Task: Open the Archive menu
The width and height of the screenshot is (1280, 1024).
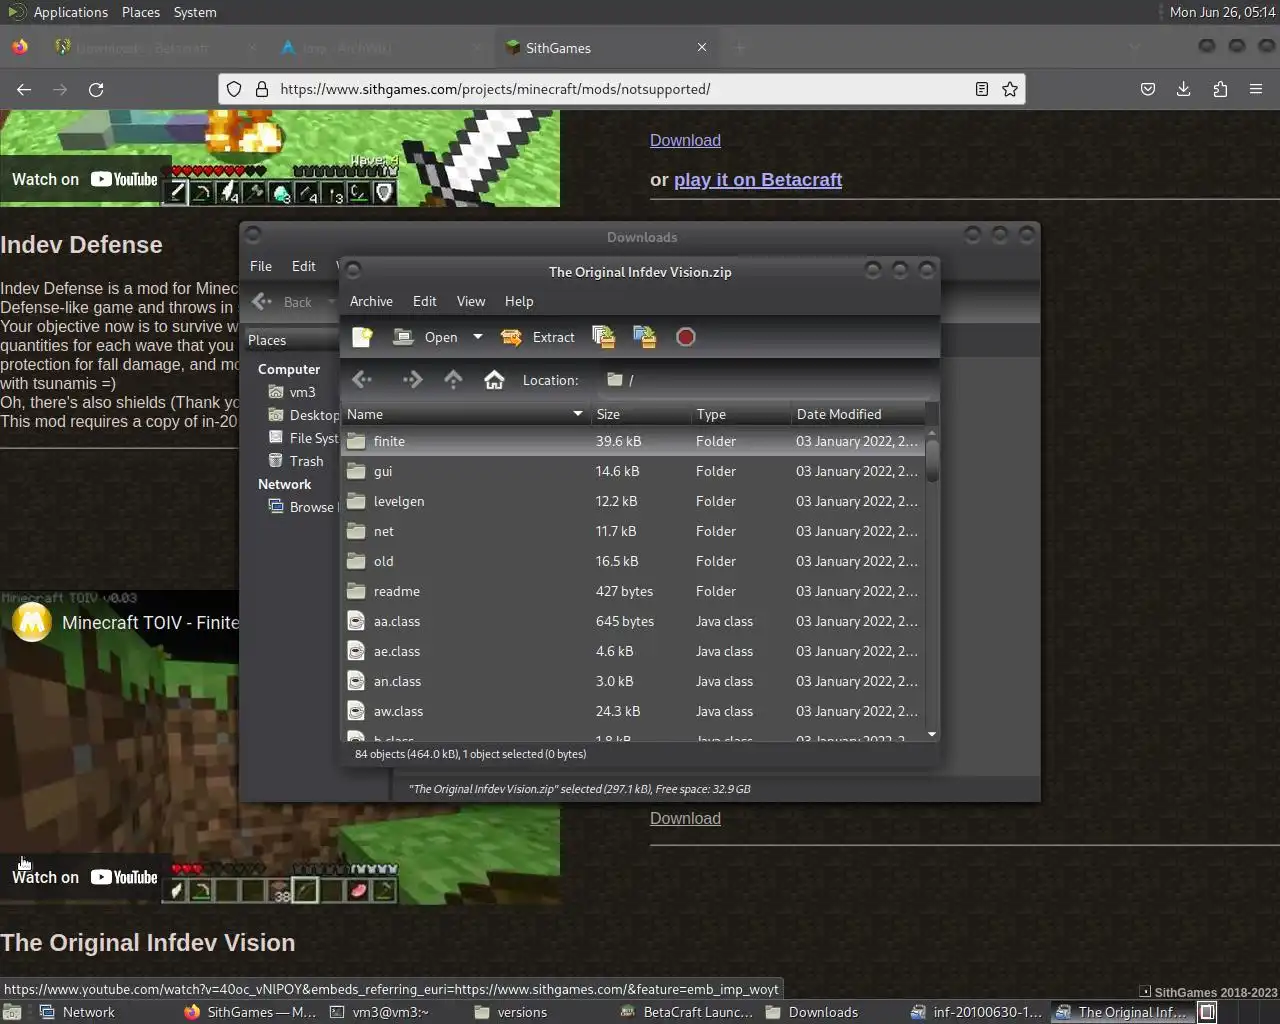Action: coord(371,301)
